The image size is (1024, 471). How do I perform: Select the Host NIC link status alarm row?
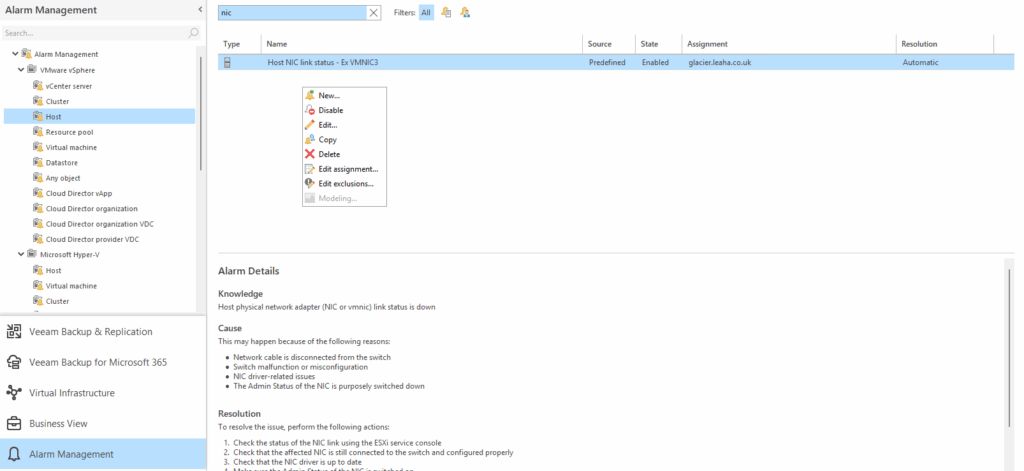click(616, 63)
